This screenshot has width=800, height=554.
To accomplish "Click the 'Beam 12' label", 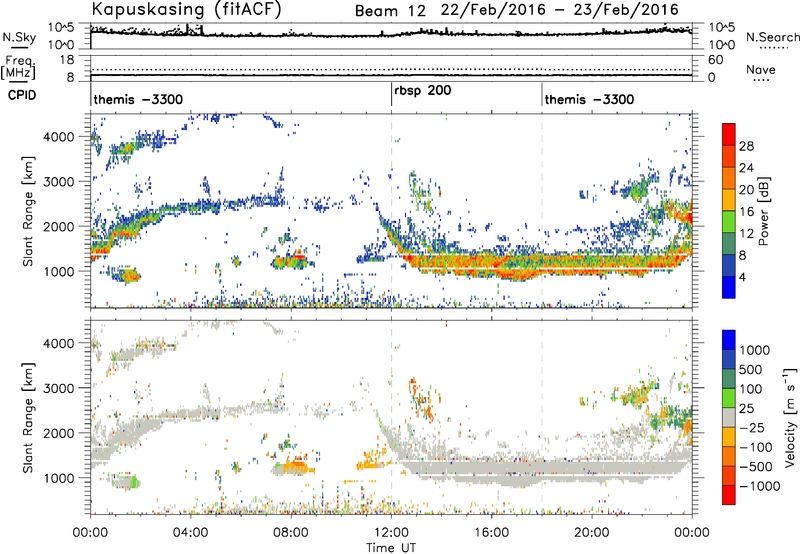I will [x=390, y=11].
